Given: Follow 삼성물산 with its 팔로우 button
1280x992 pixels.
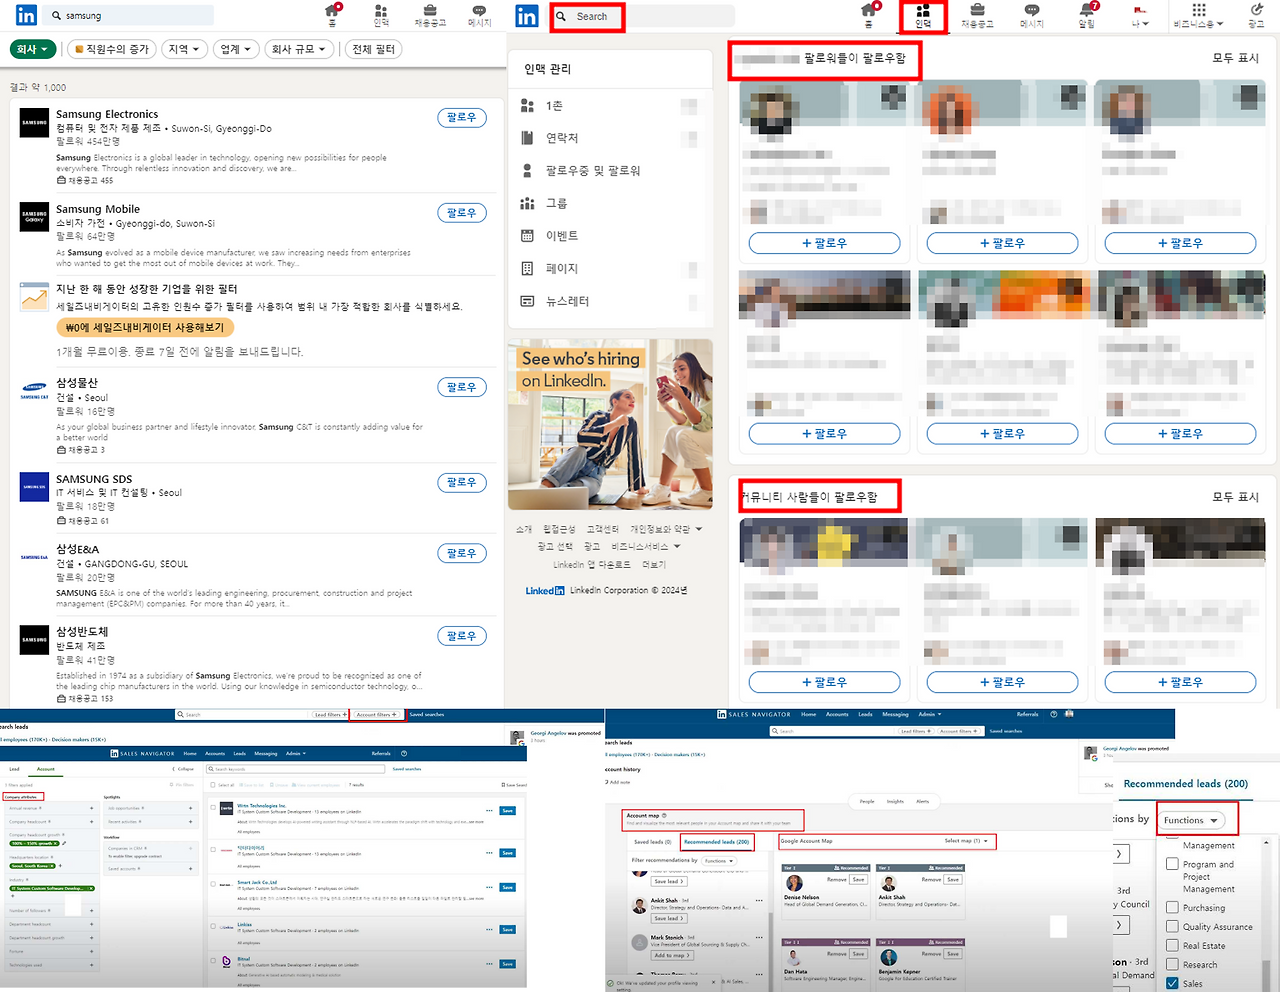Looking at the screenshot, I should click(x=461, y=387).
